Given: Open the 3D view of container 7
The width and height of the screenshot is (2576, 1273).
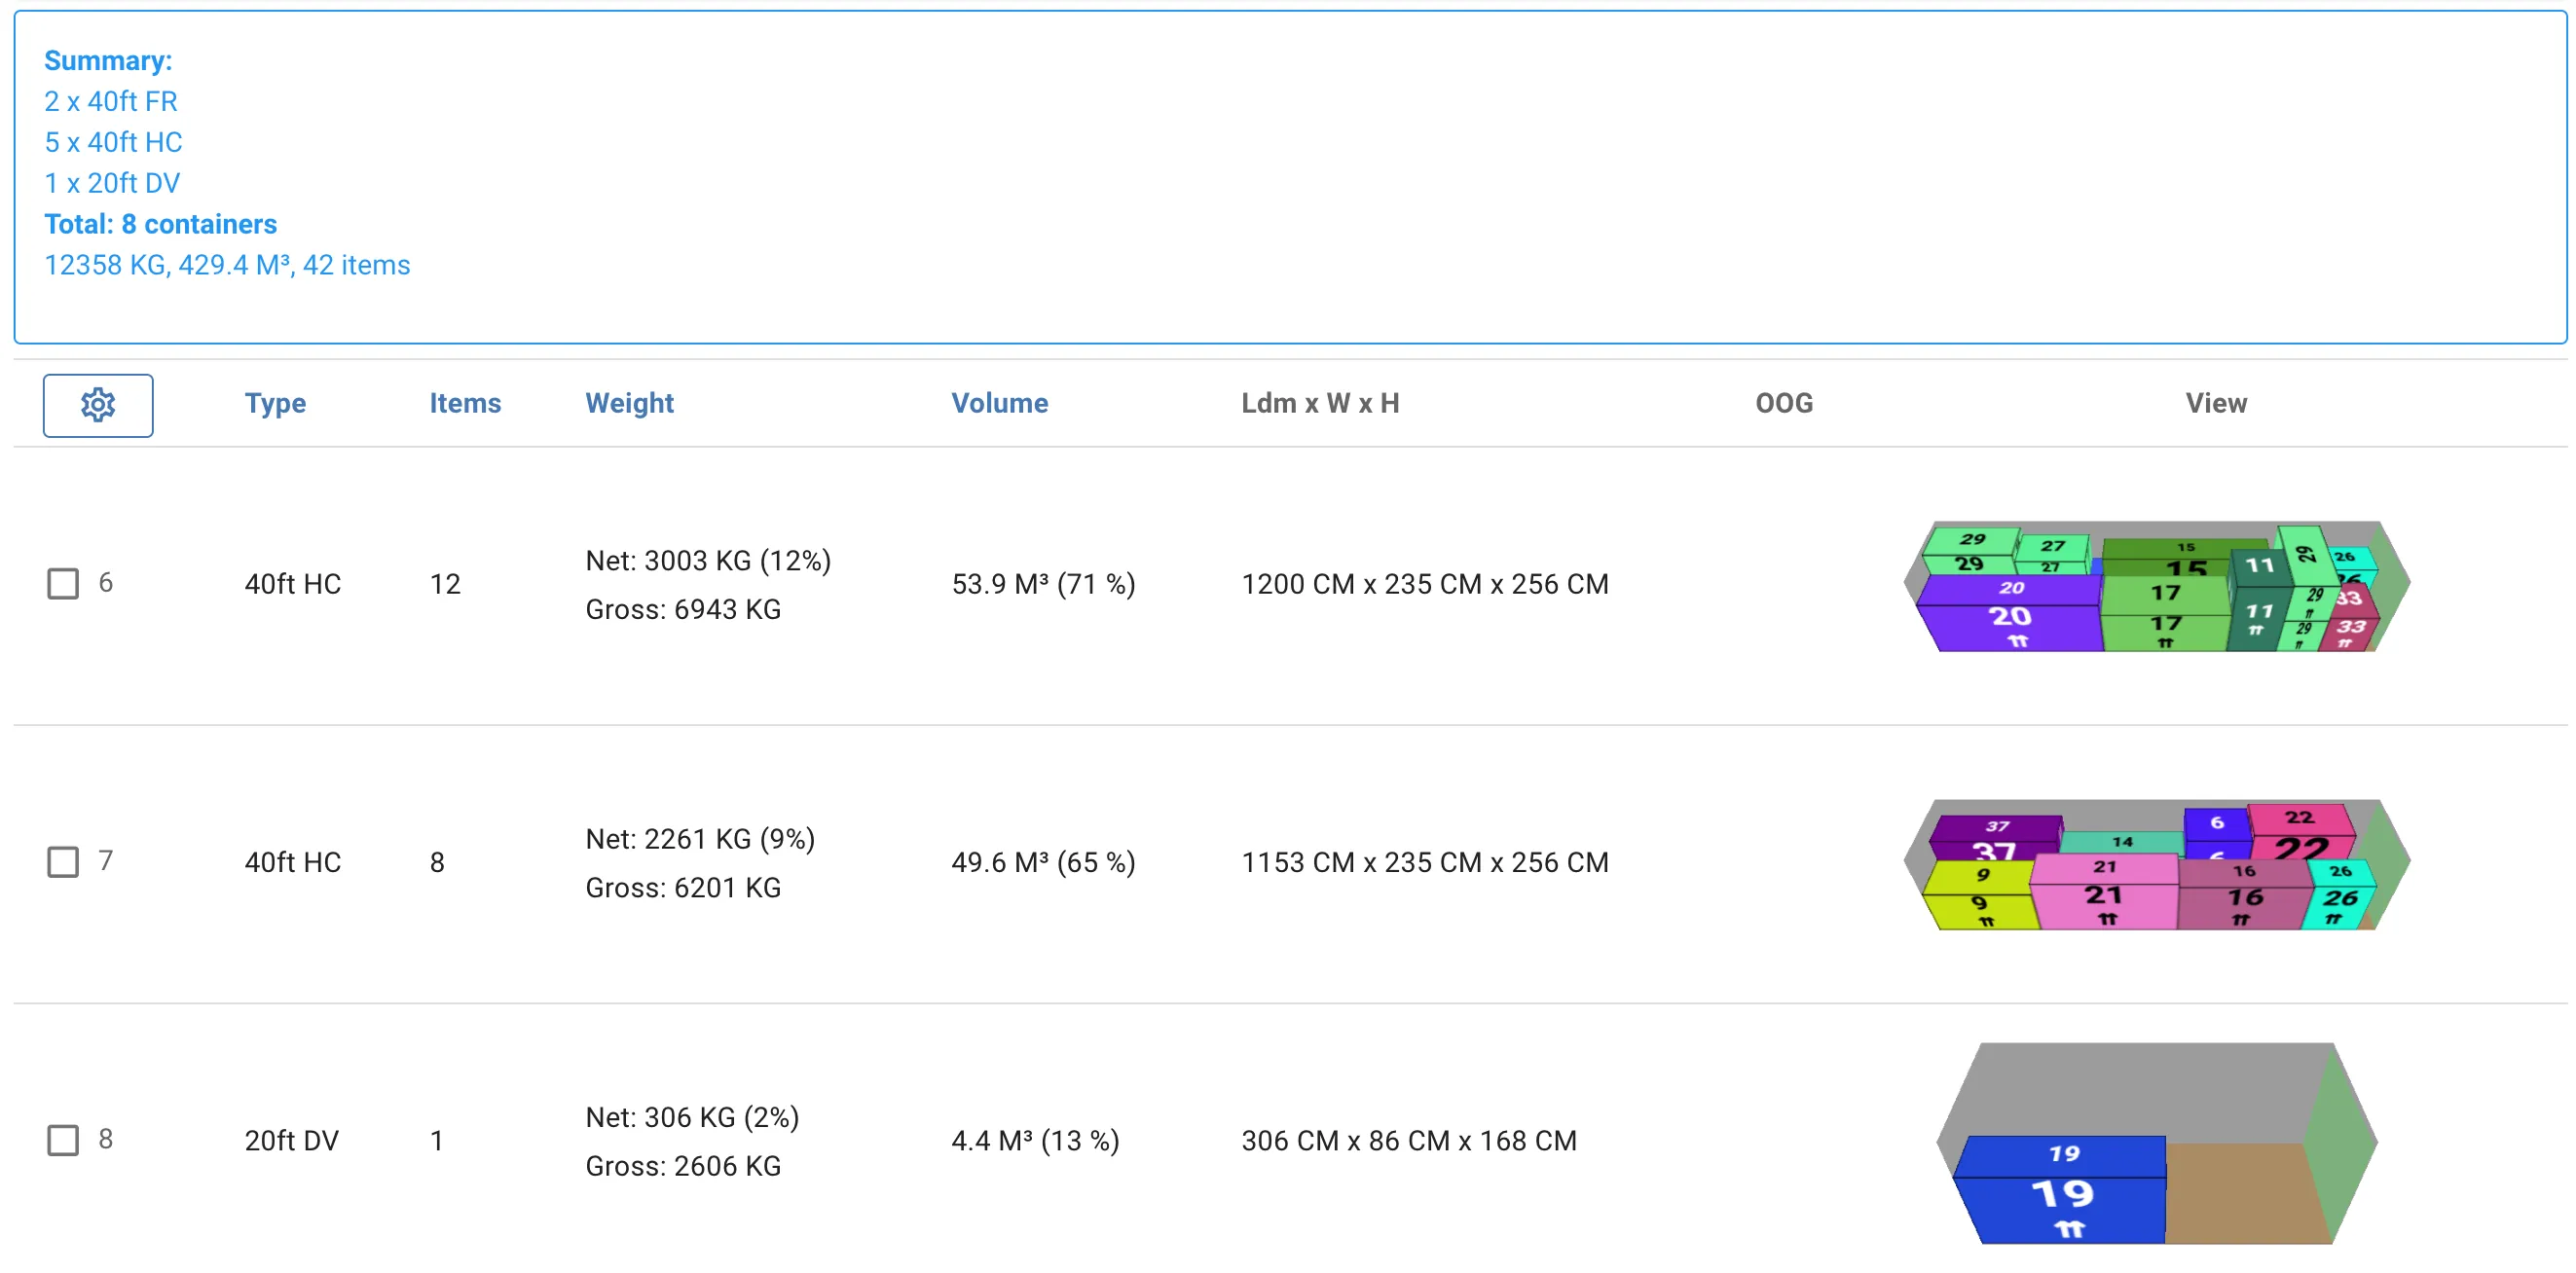Looking at the screenshot, I should click(x=2155, y=864).
